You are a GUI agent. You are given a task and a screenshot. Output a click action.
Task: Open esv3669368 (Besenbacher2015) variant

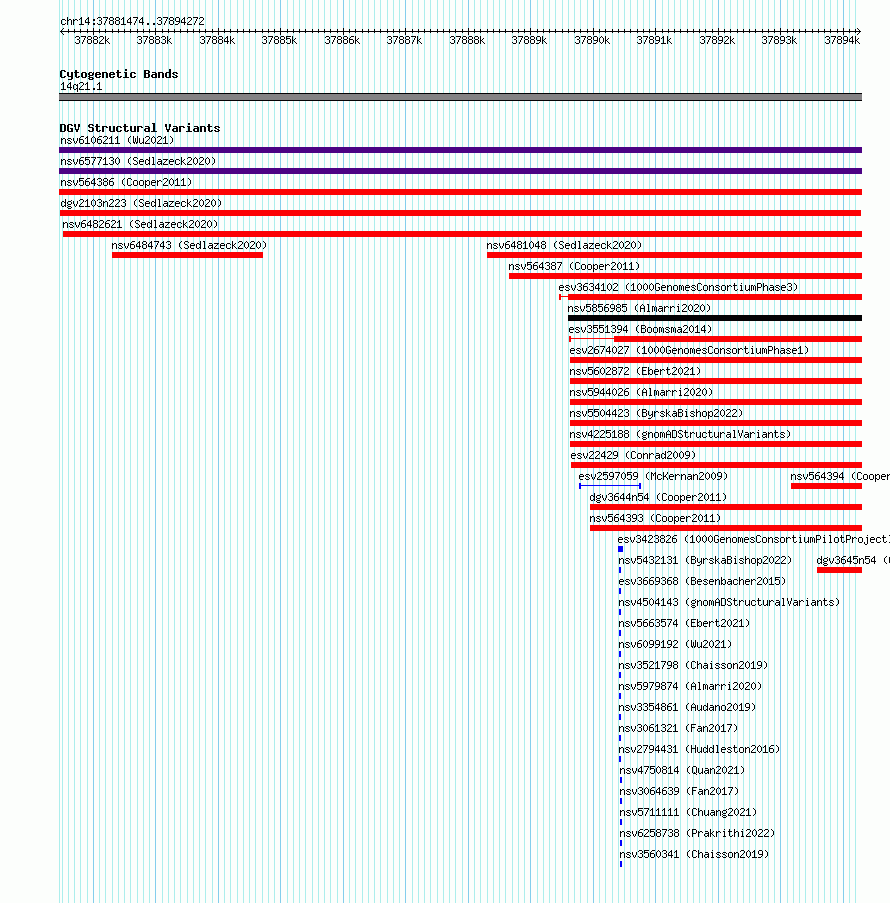[702, 582]
